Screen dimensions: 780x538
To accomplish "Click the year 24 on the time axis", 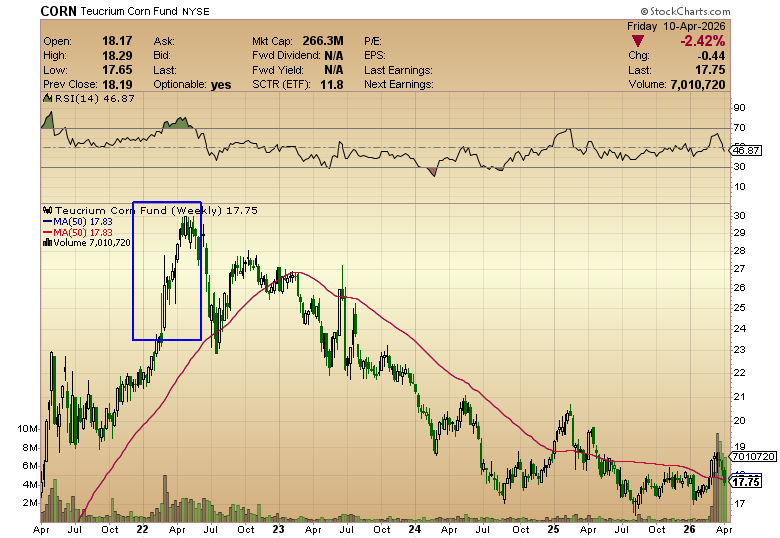I will pyautogui.click(x=414, y=529).
